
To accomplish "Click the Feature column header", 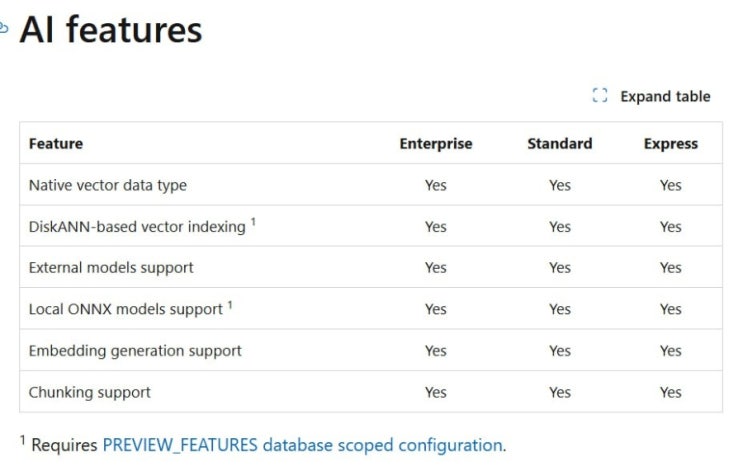I will 56,144.
